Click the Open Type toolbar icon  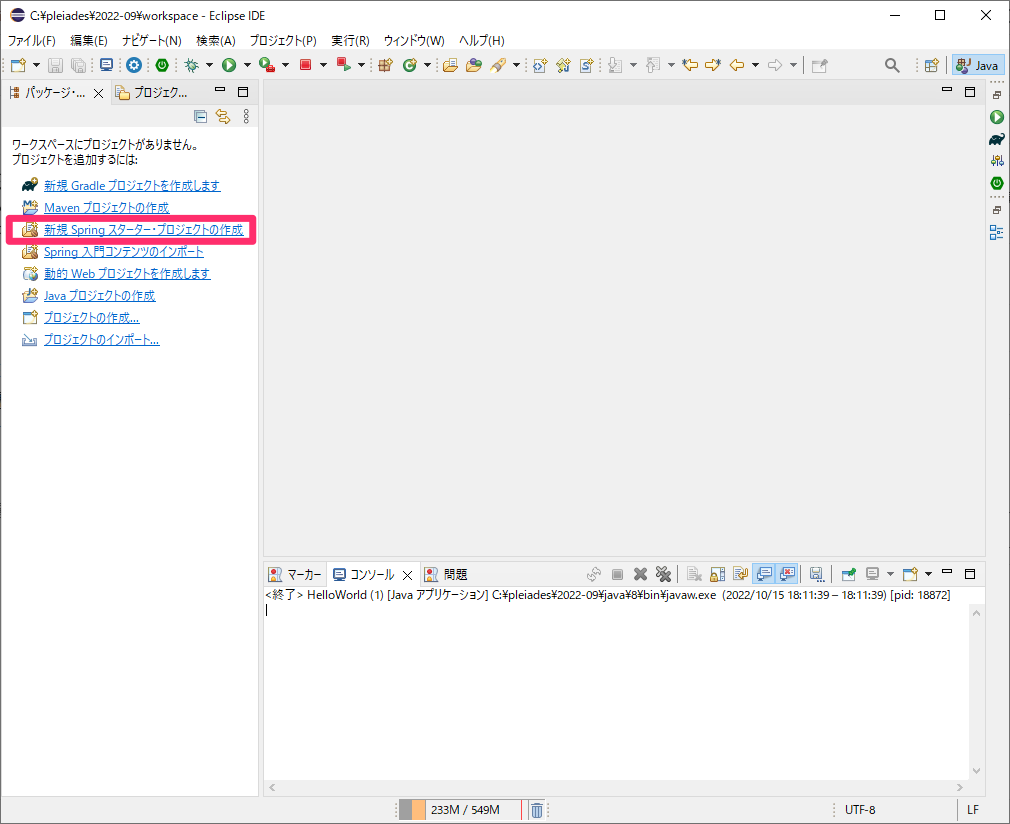(x=450, y=65)
